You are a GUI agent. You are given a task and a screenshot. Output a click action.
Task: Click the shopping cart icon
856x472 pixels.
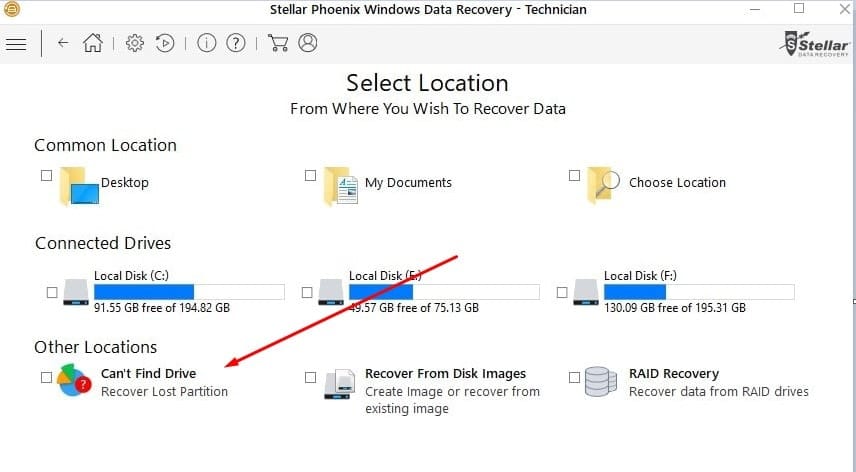(278, 43)
